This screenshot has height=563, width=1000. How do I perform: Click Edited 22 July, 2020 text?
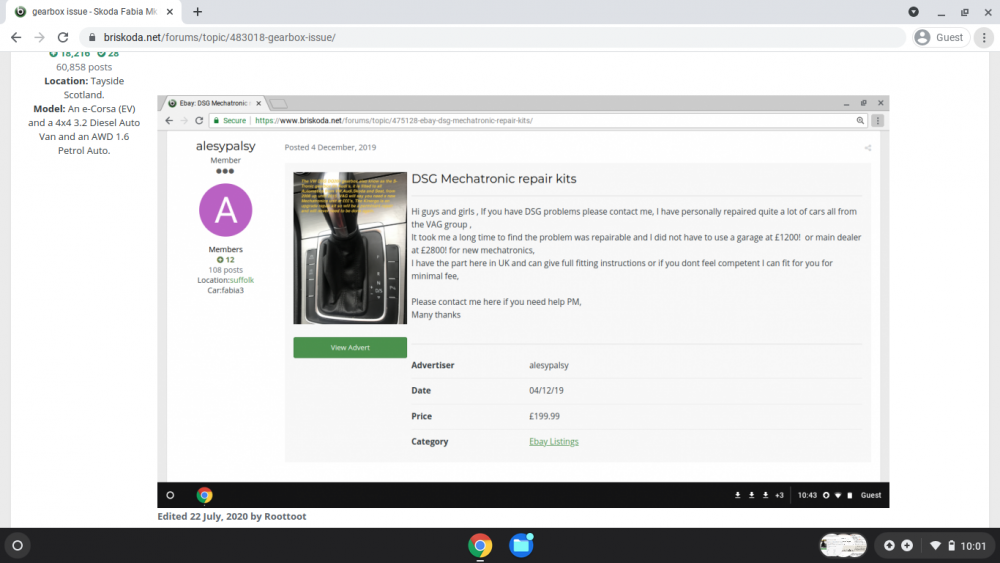232,516
